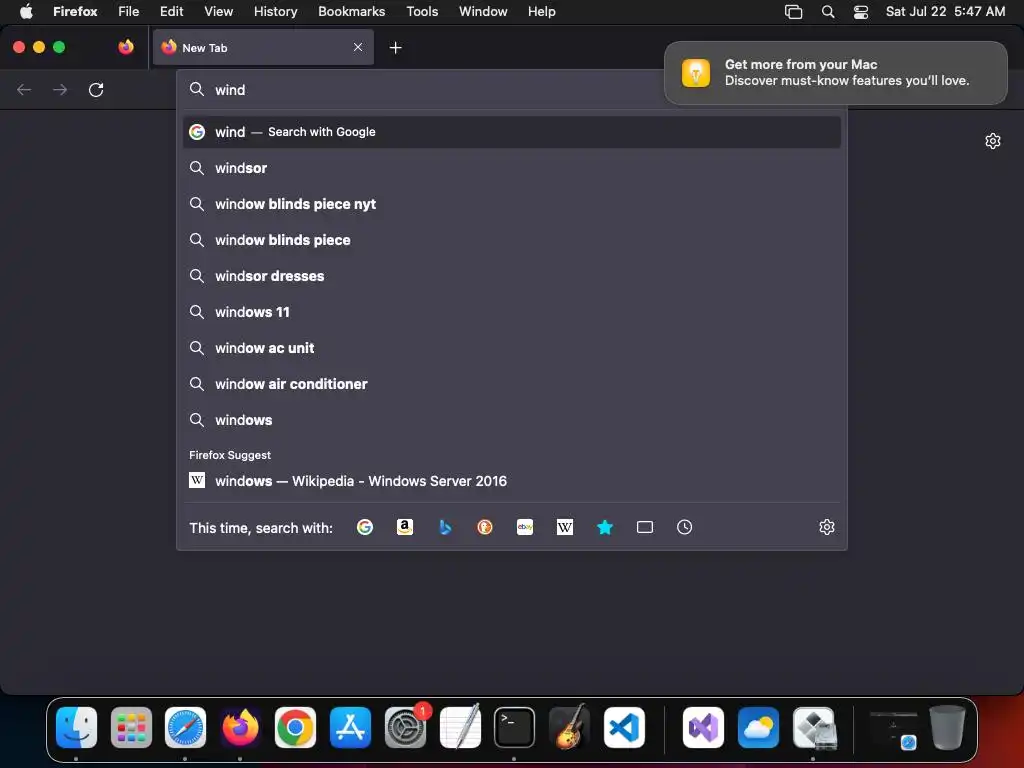This screenshot has width=1024, height=768.
Task: Open the date and time 'Sat Jul 22 5:47 AM'
Action: [945, 11]
